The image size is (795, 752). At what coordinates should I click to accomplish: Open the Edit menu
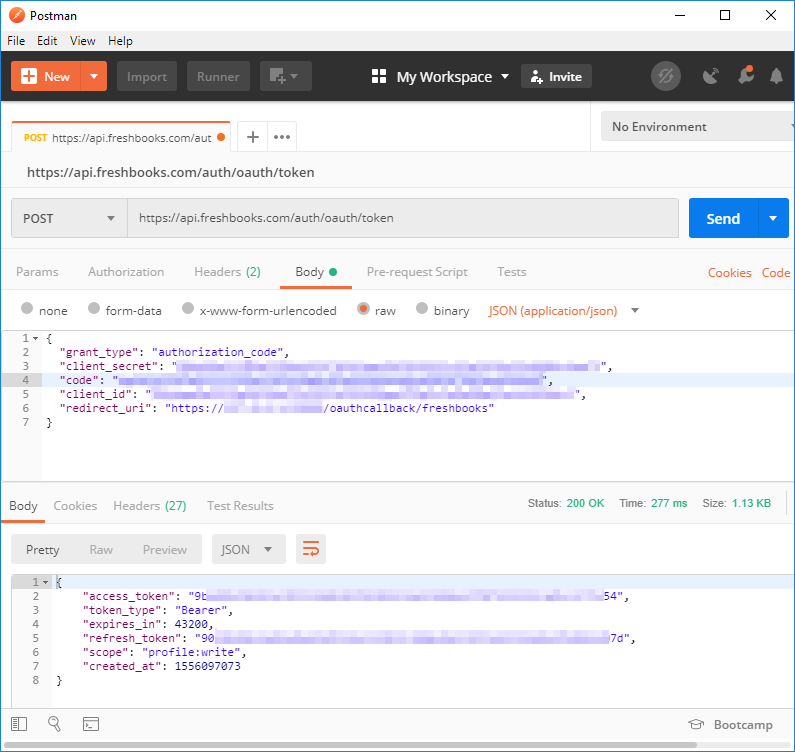47,41
